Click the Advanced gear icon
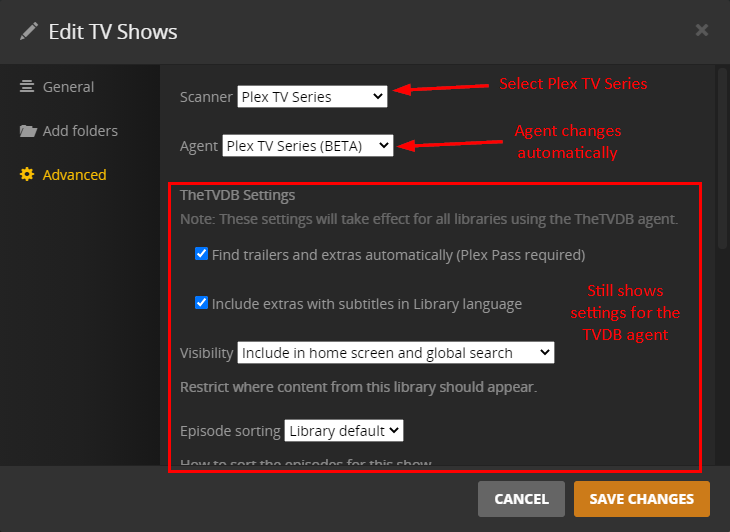The width and height of the screenshot is (730, 532). (27, 175)
